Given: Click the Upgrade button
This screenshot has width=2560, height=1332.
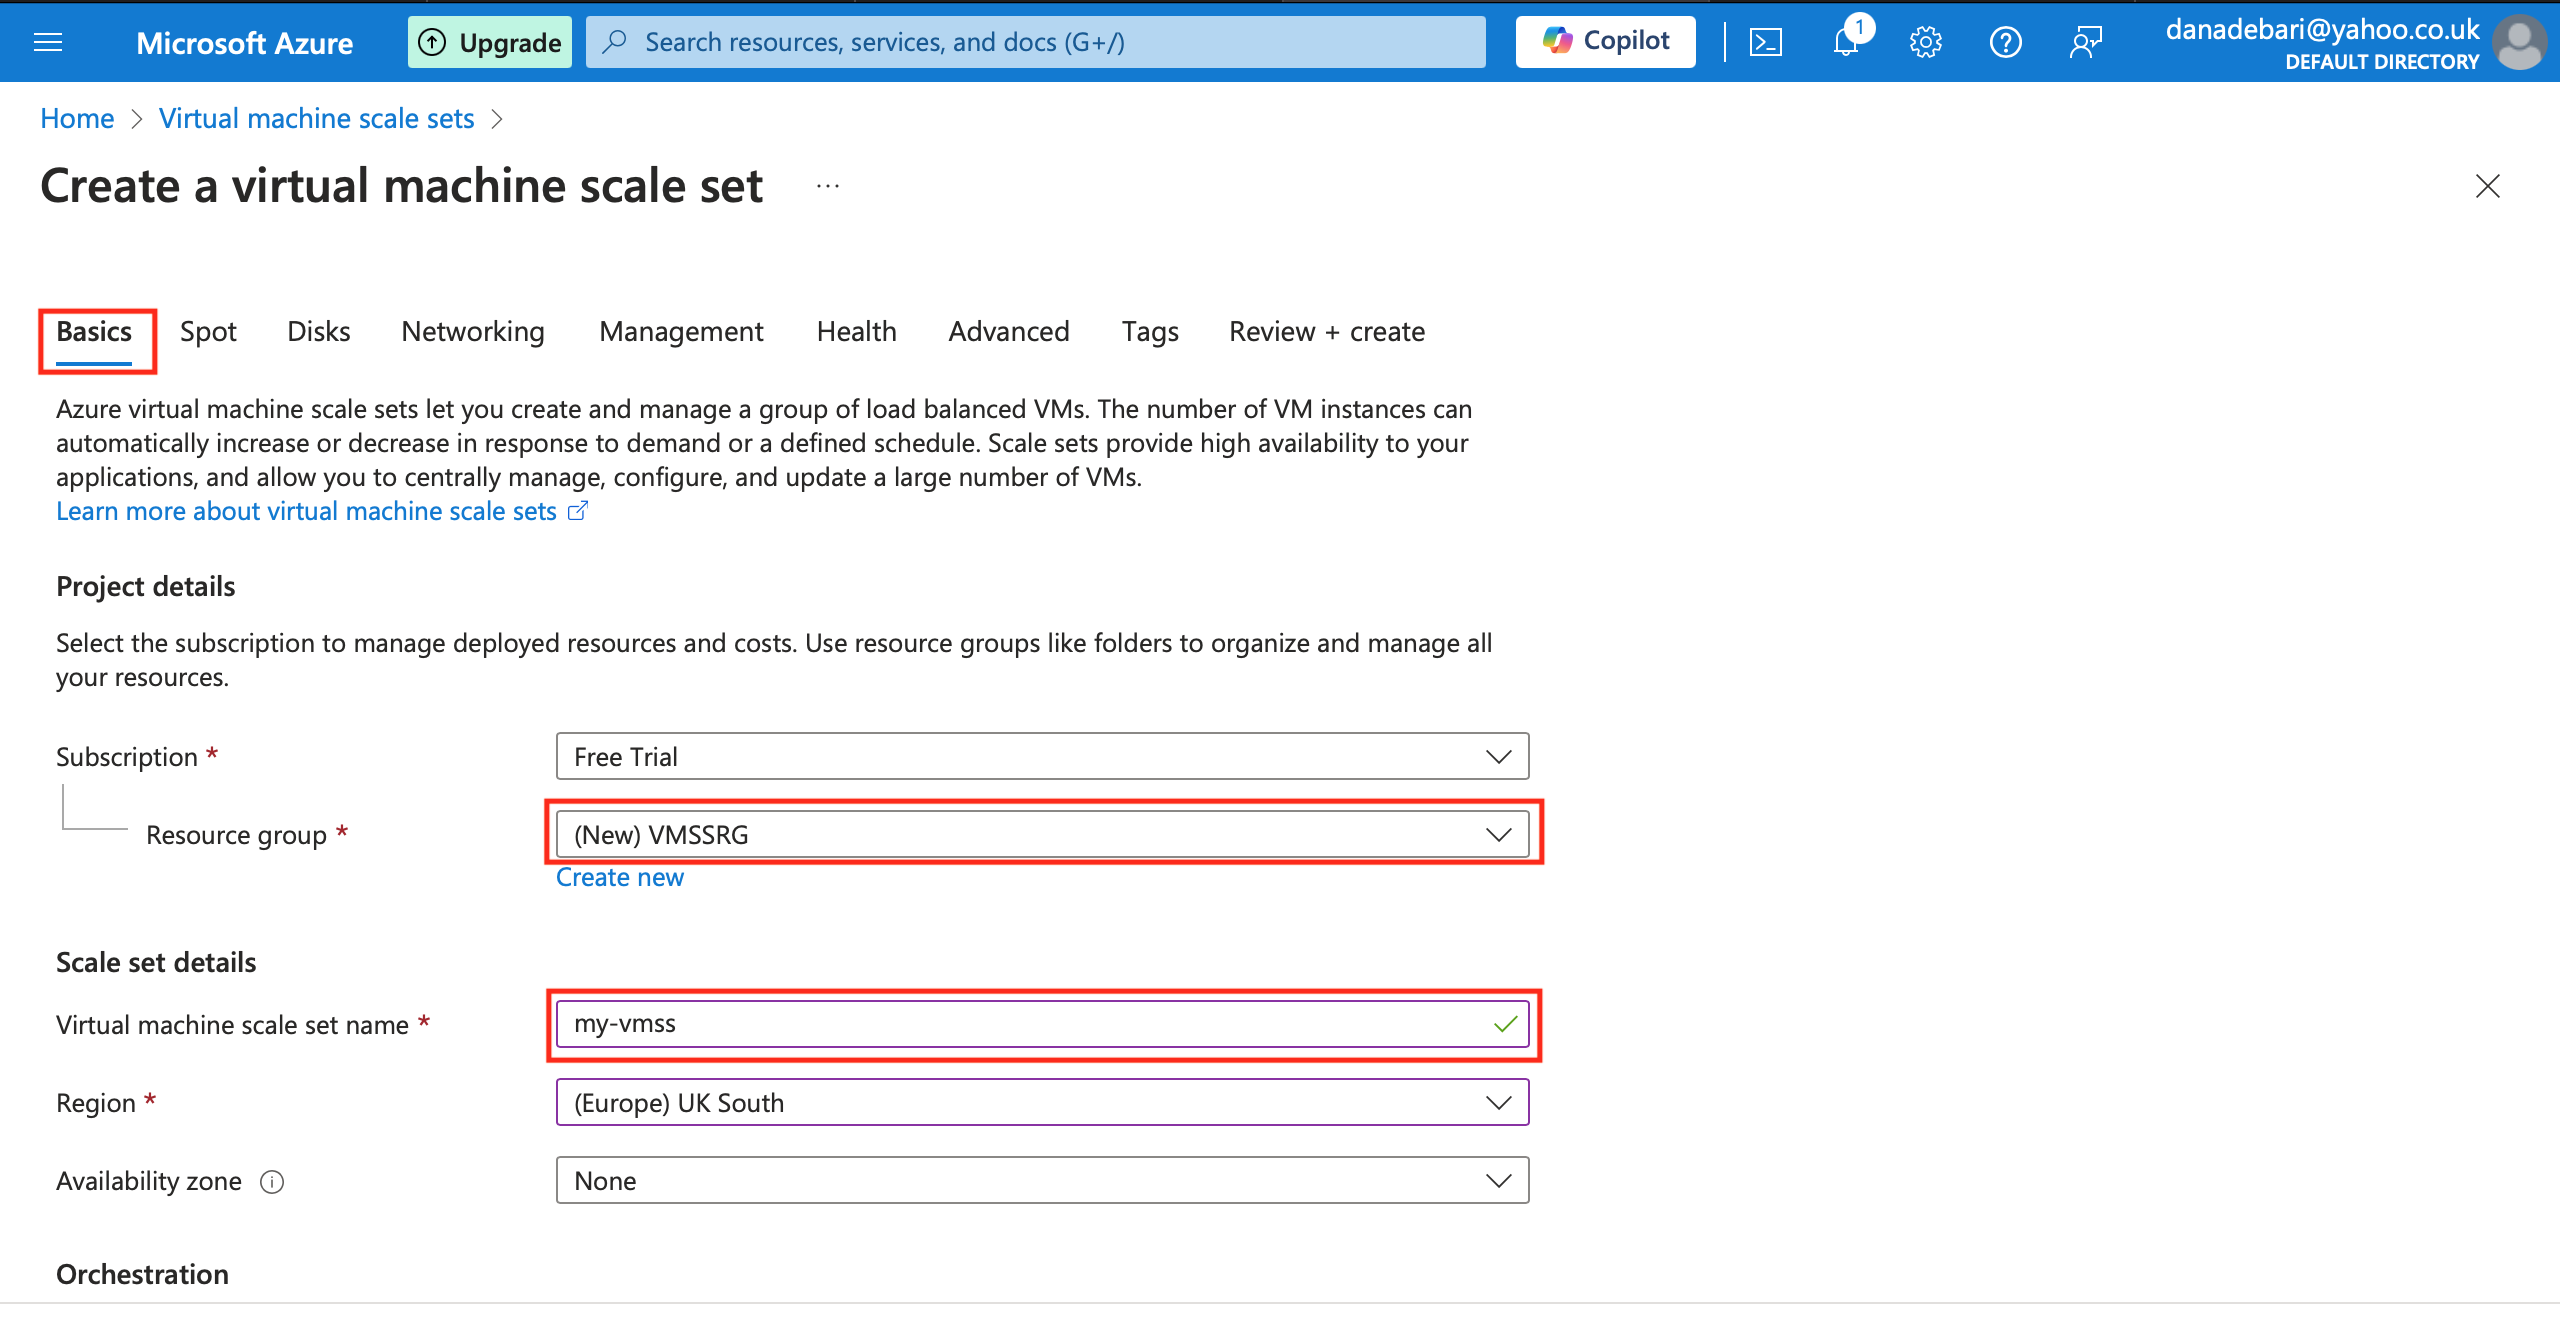Looking at the screenshot, I should click(490, 42).
